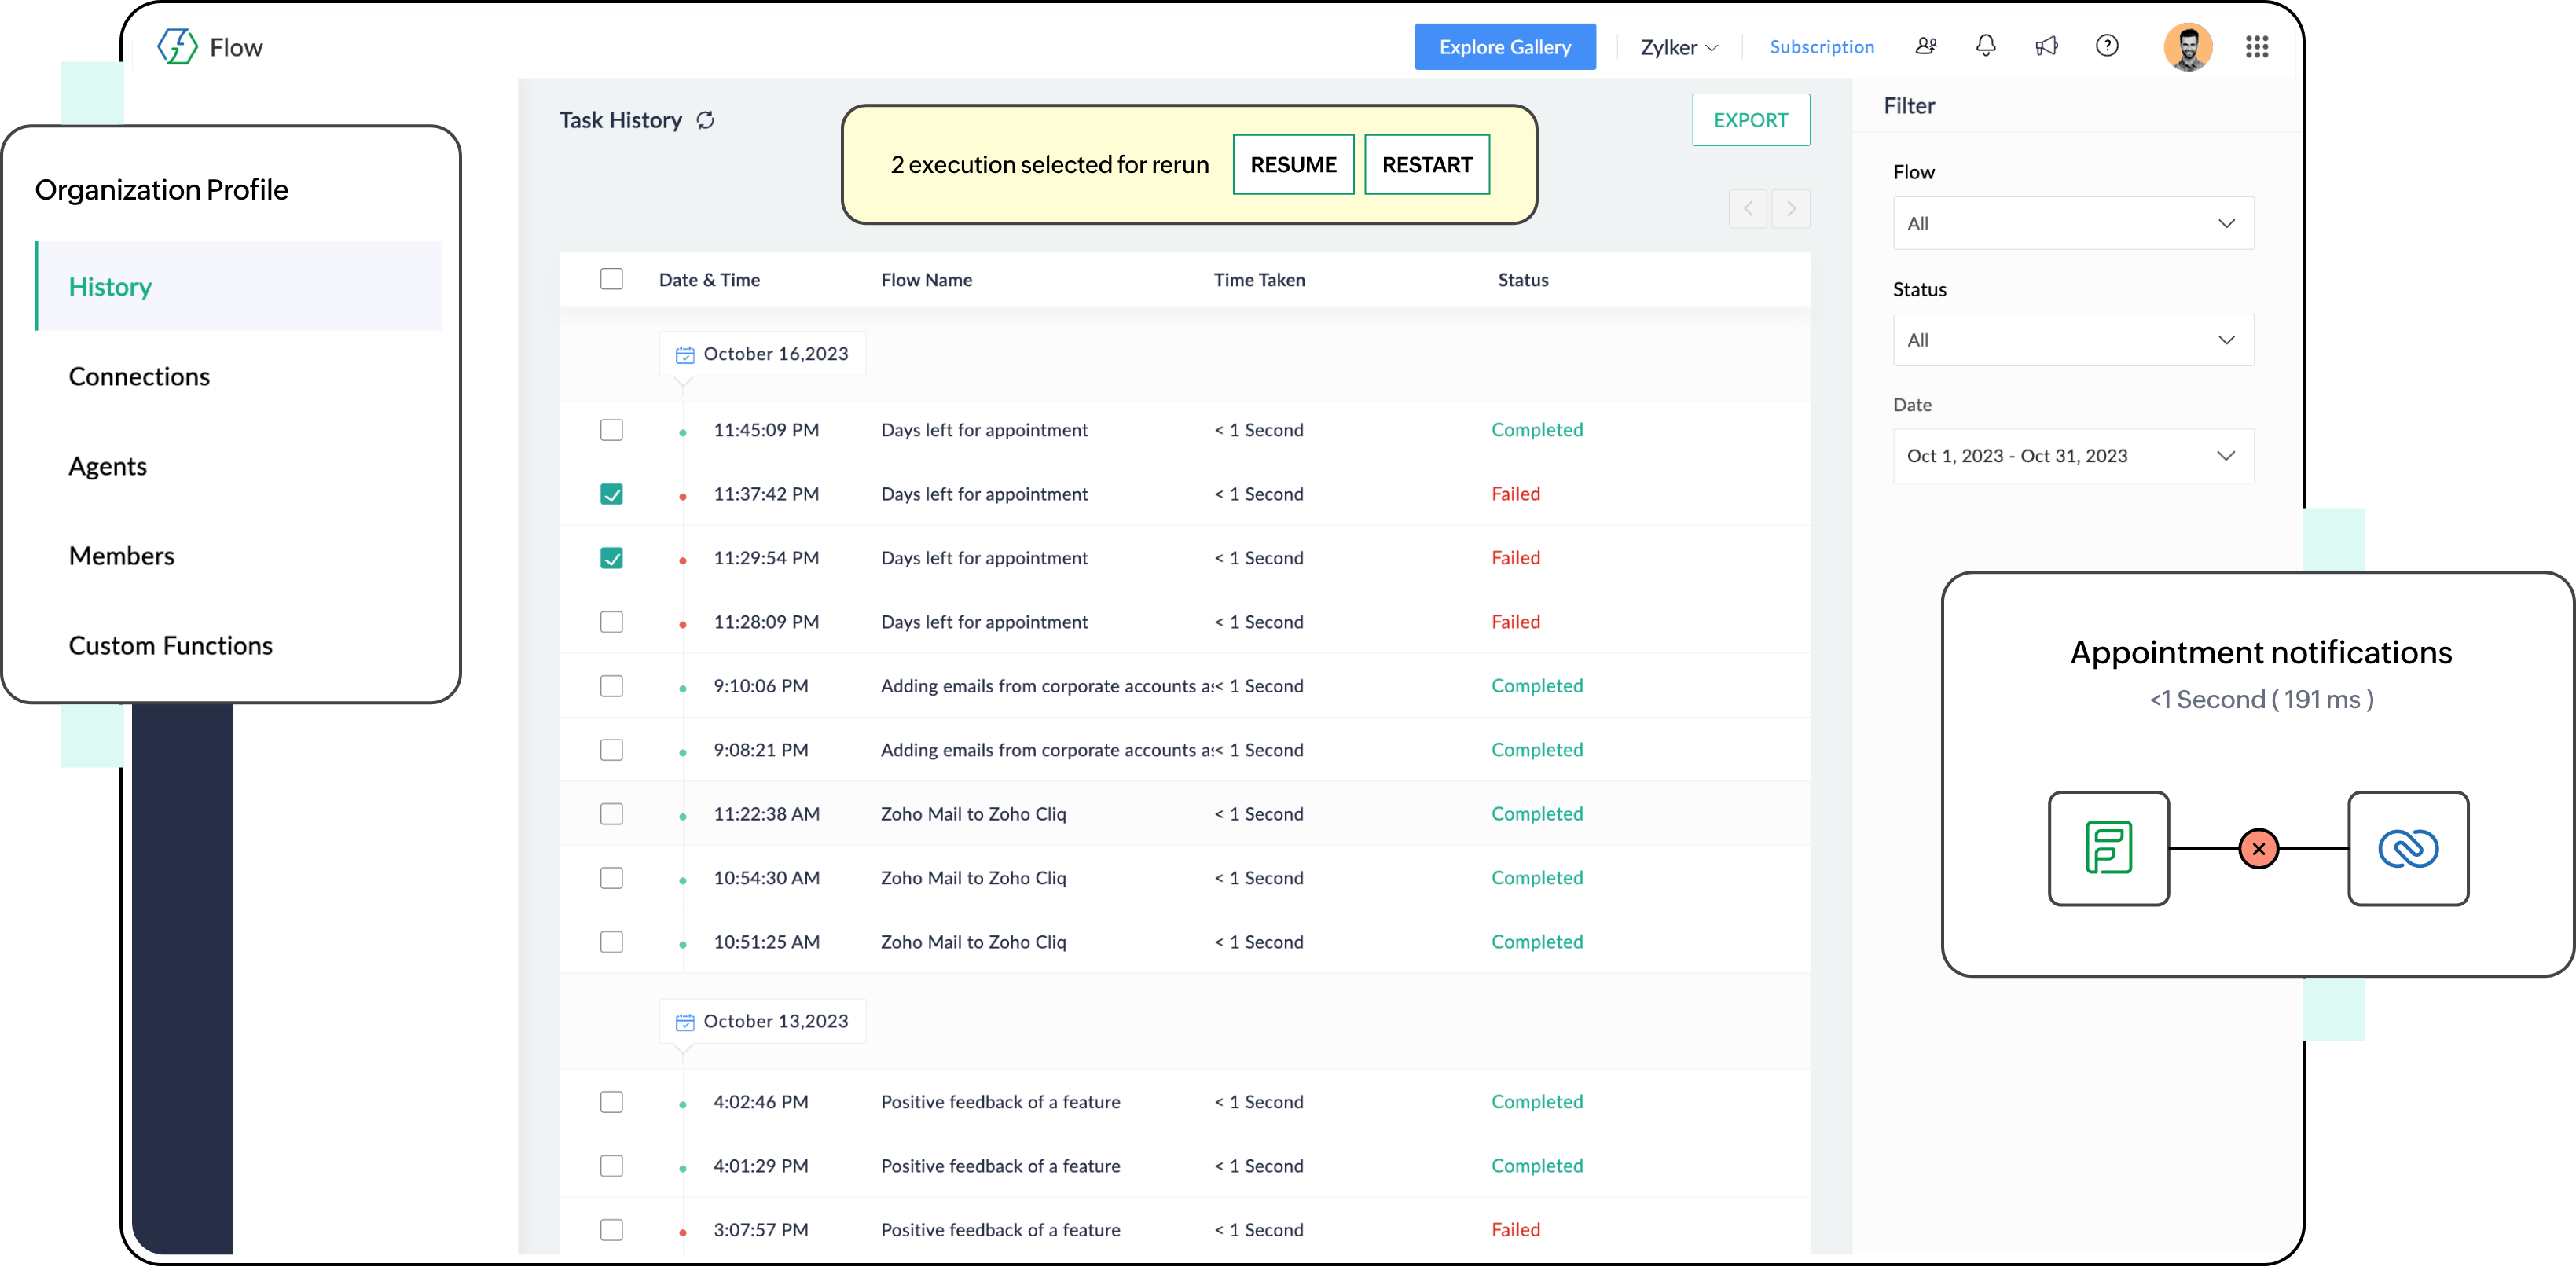Toggle the select-all checkbox in the table header
This screenshot has width=2576, height=1267.
(611, 279)
